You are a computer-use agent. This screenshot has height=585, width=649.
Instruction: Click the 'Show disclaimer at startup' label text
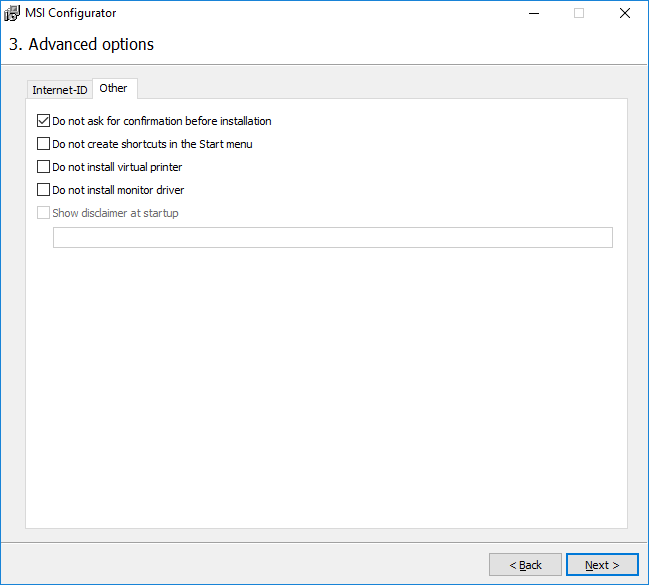115,213
